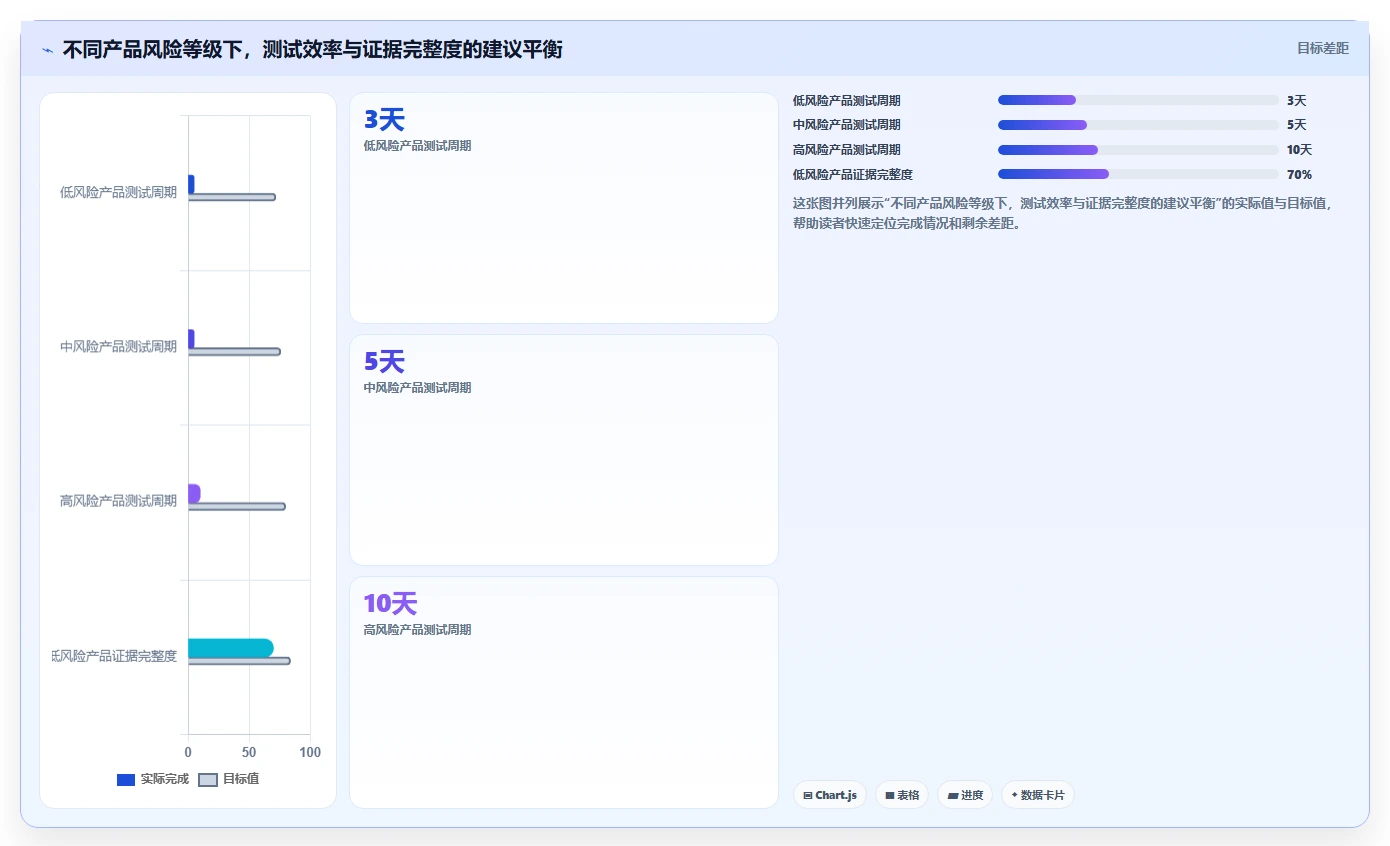
Task: Click the x-axis tick label 50
Action: click(x=249, y=752)
